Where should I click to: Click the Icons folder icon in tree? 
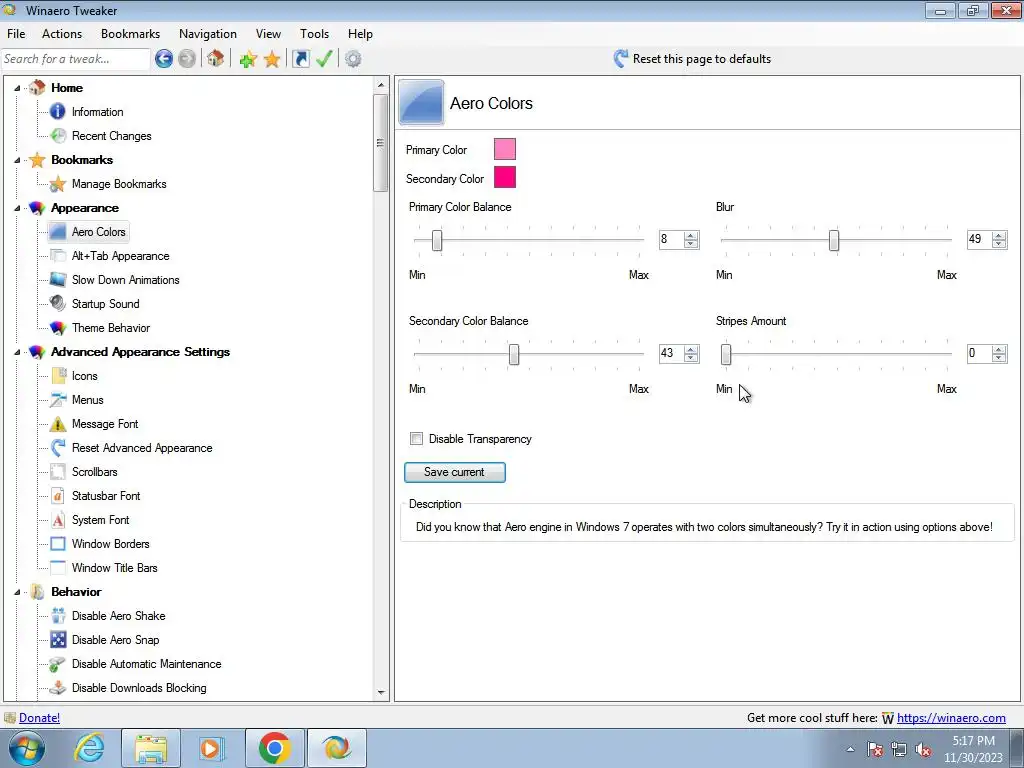tap(57, 376)
